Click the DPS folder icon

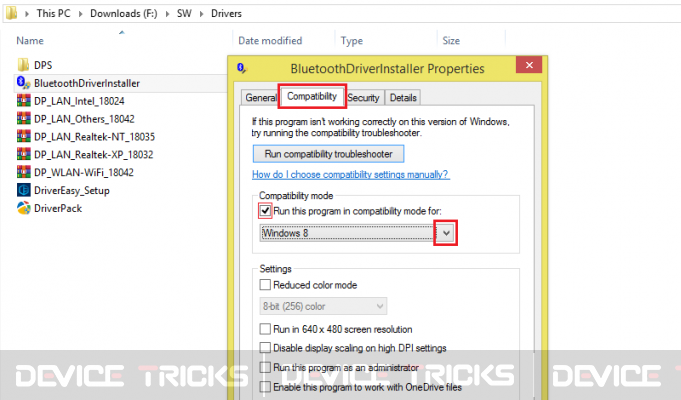tap(23, 65)
